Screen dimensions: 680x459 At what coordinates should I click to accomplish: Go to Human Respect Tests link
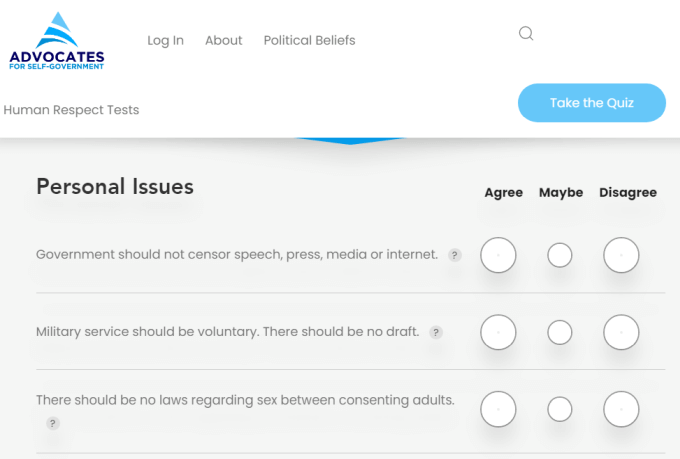[x=72, y=110]
